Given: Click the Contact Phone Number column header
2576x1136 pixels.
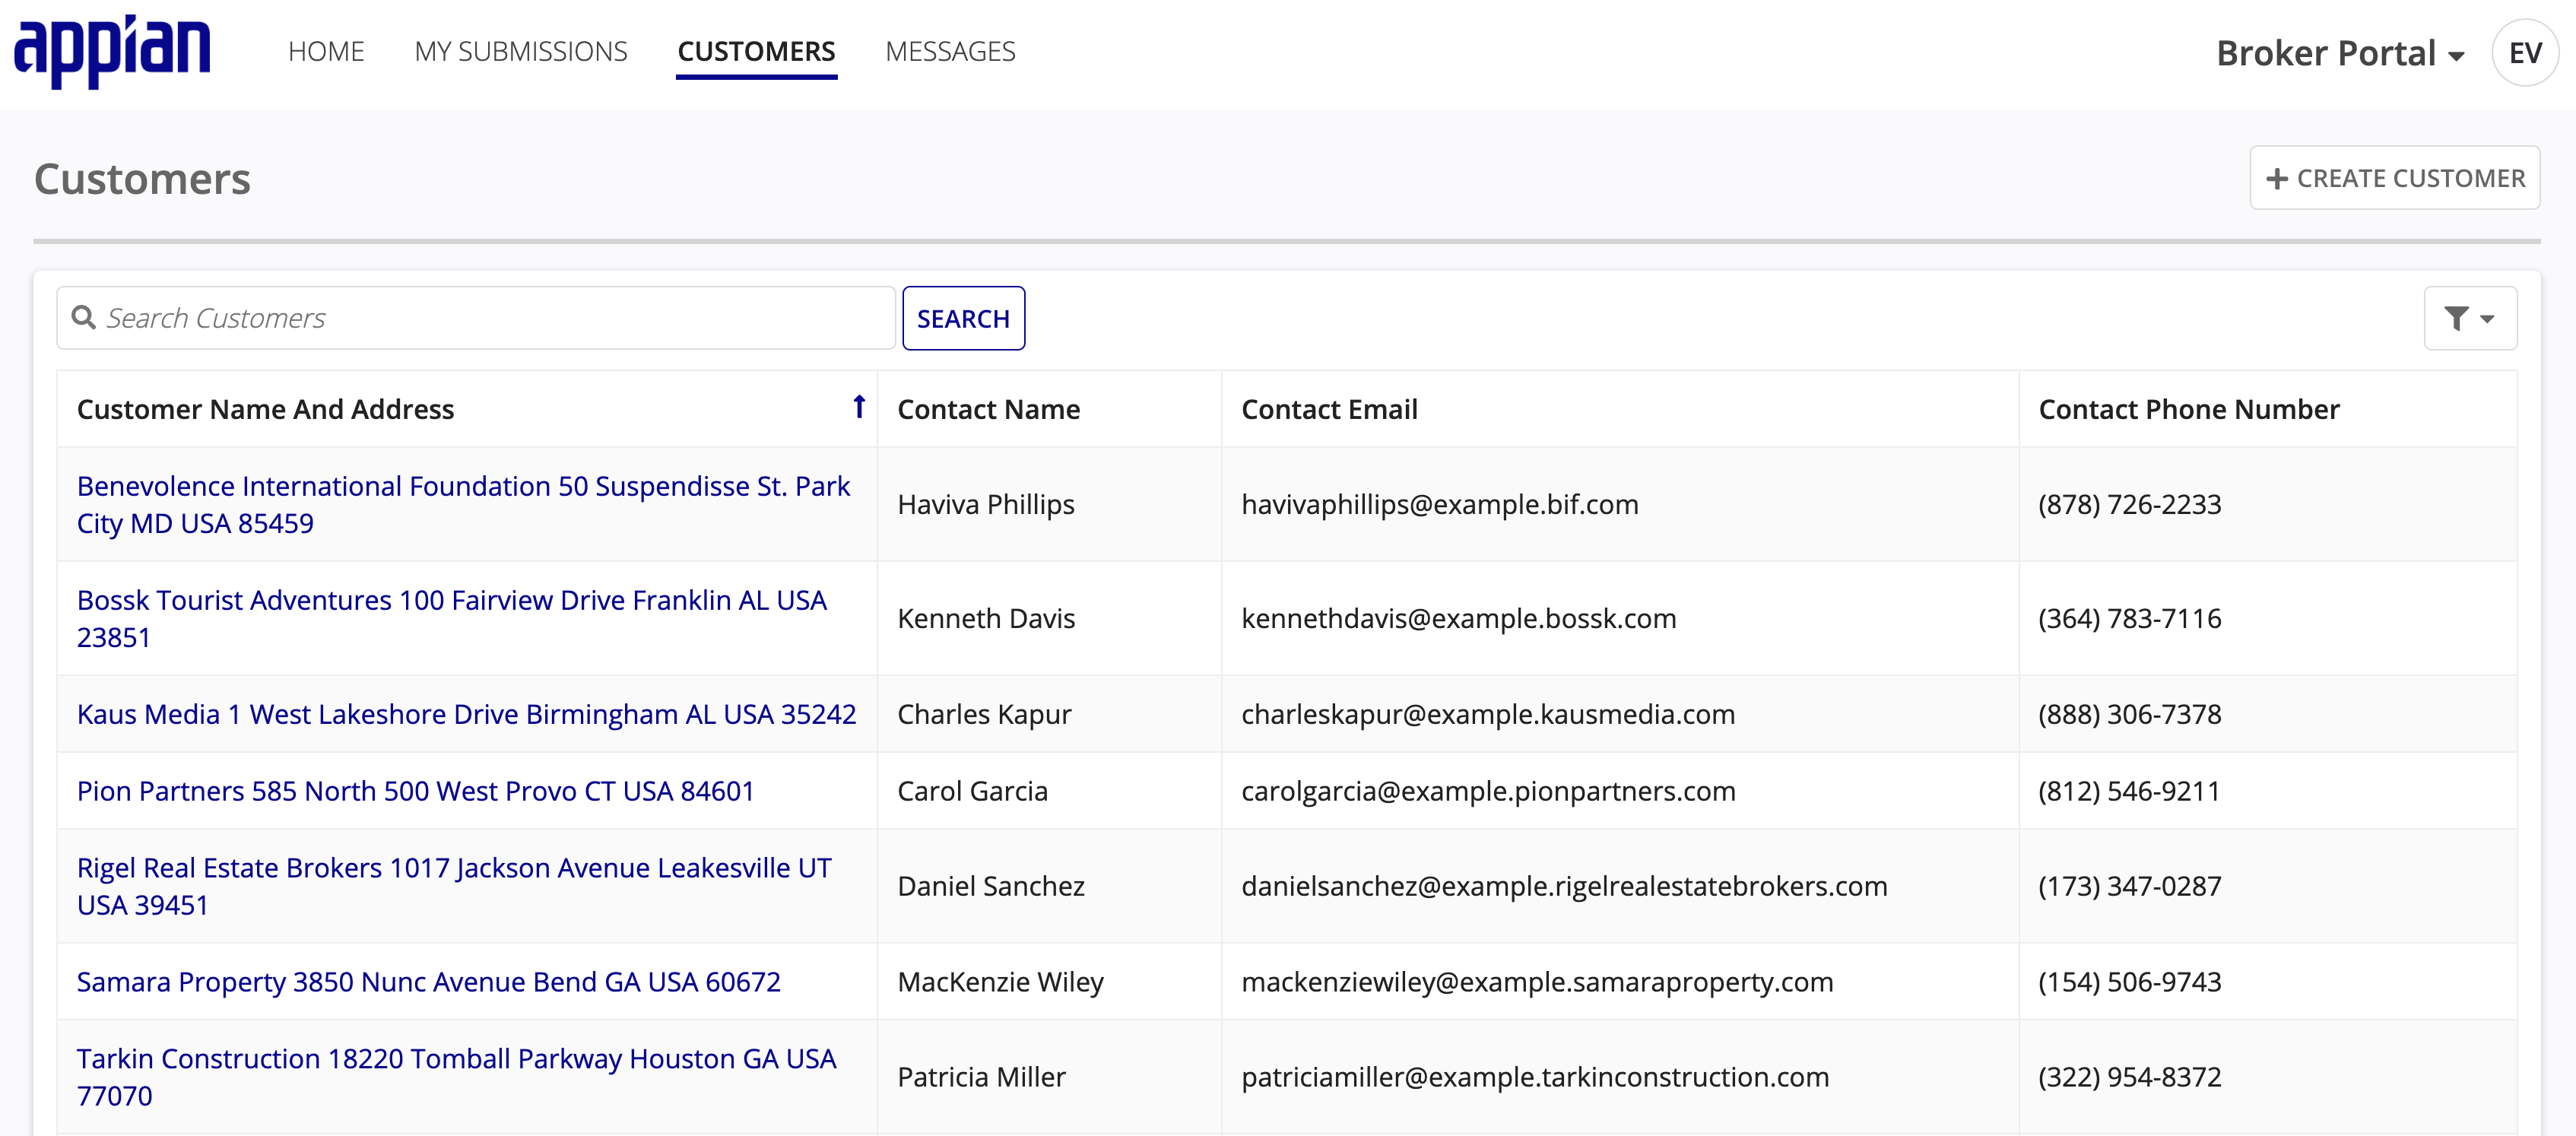Looking at the screenshot, I should click(2188, 409).
